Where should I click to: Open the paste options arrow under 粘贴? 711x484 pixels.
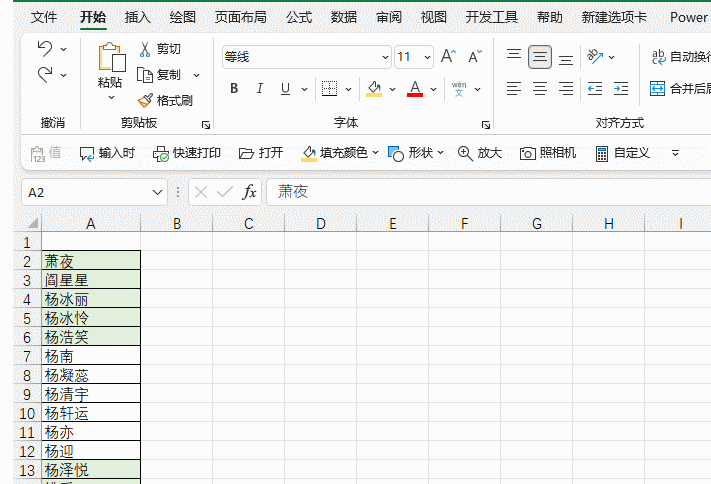111,98
